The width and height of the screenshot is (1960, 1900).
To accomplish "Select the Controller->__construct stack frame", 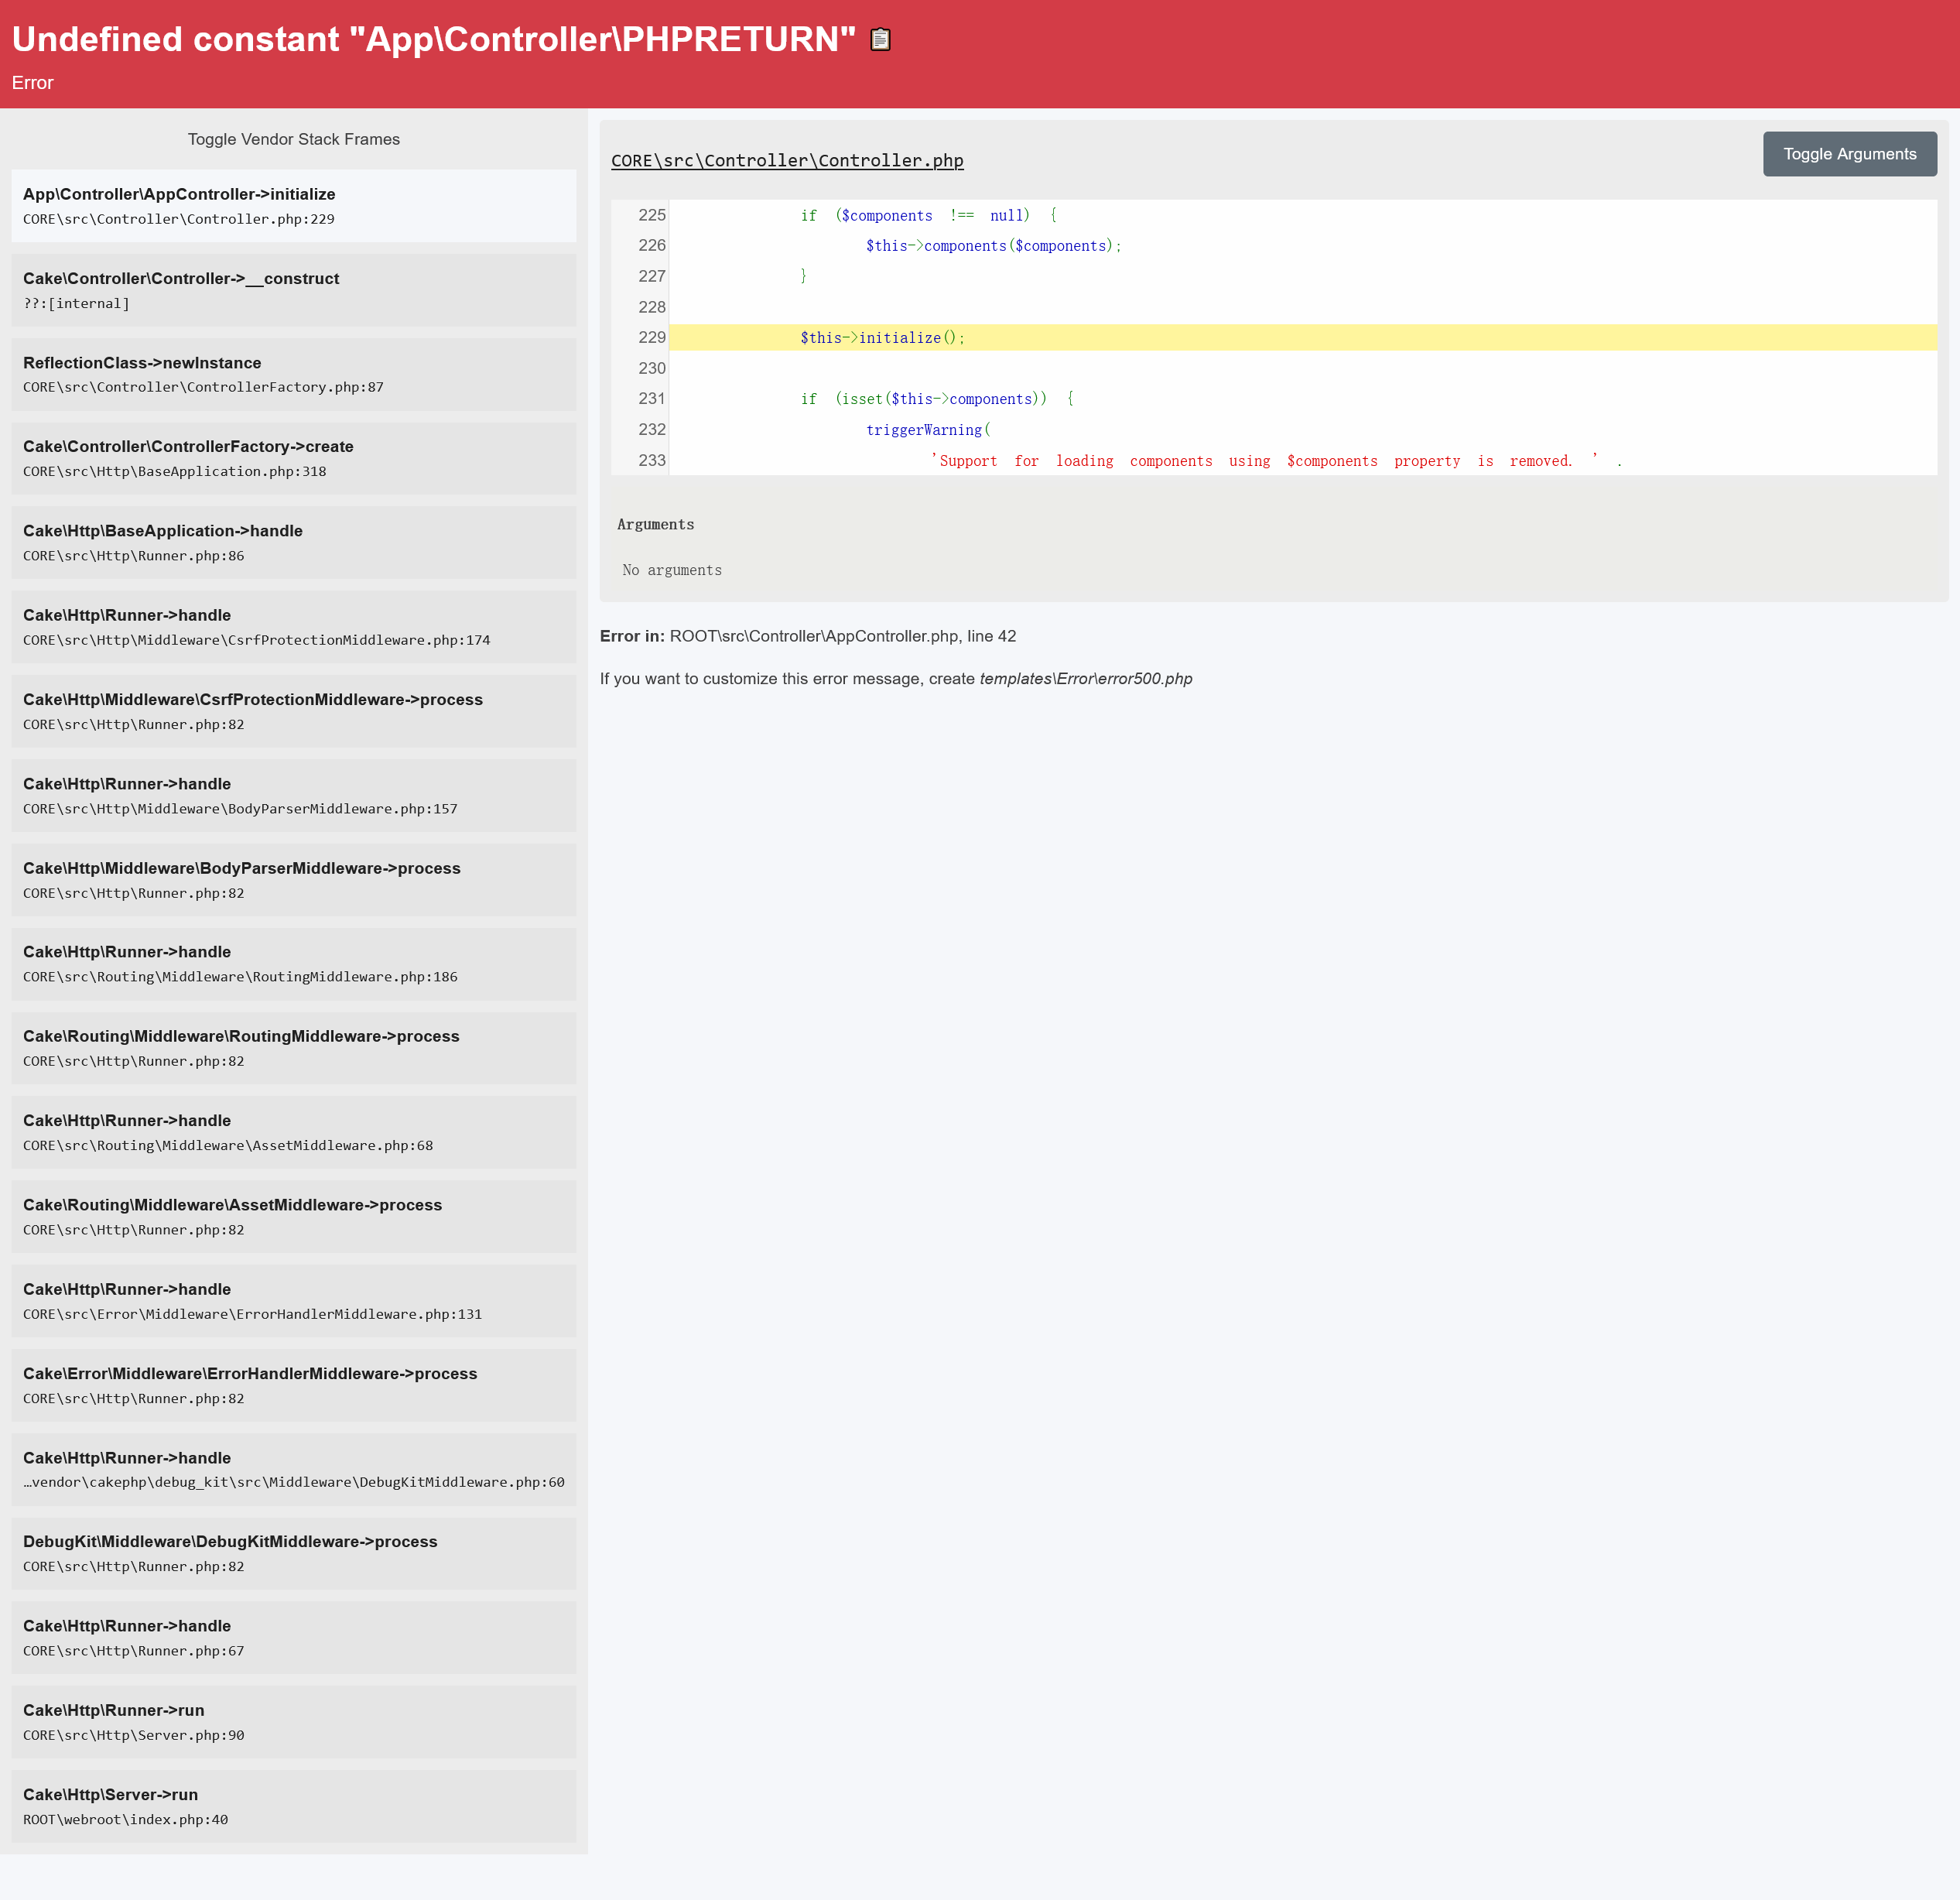I will [294, 290].
